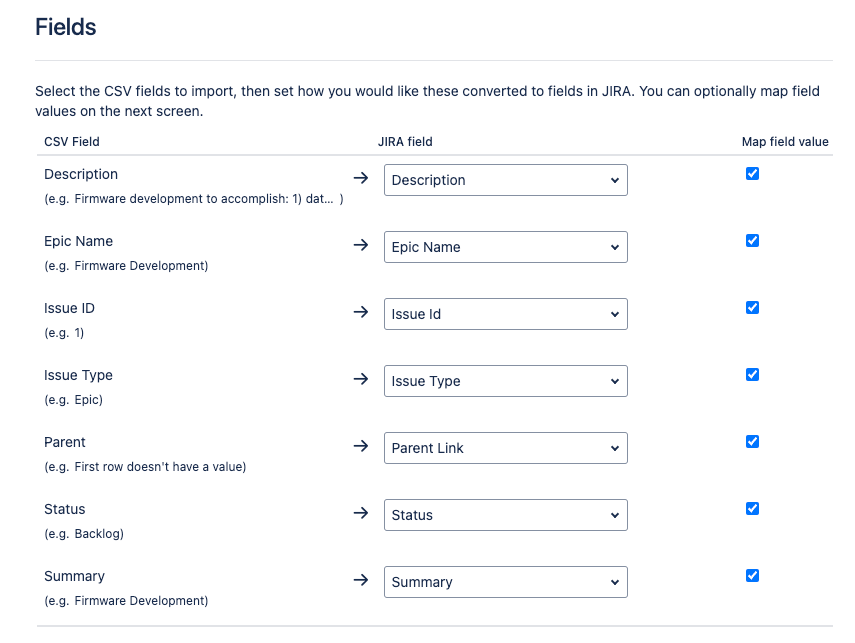Expand the Status JIRA field dropdown
855x643 pixels.
pos(505,515)
